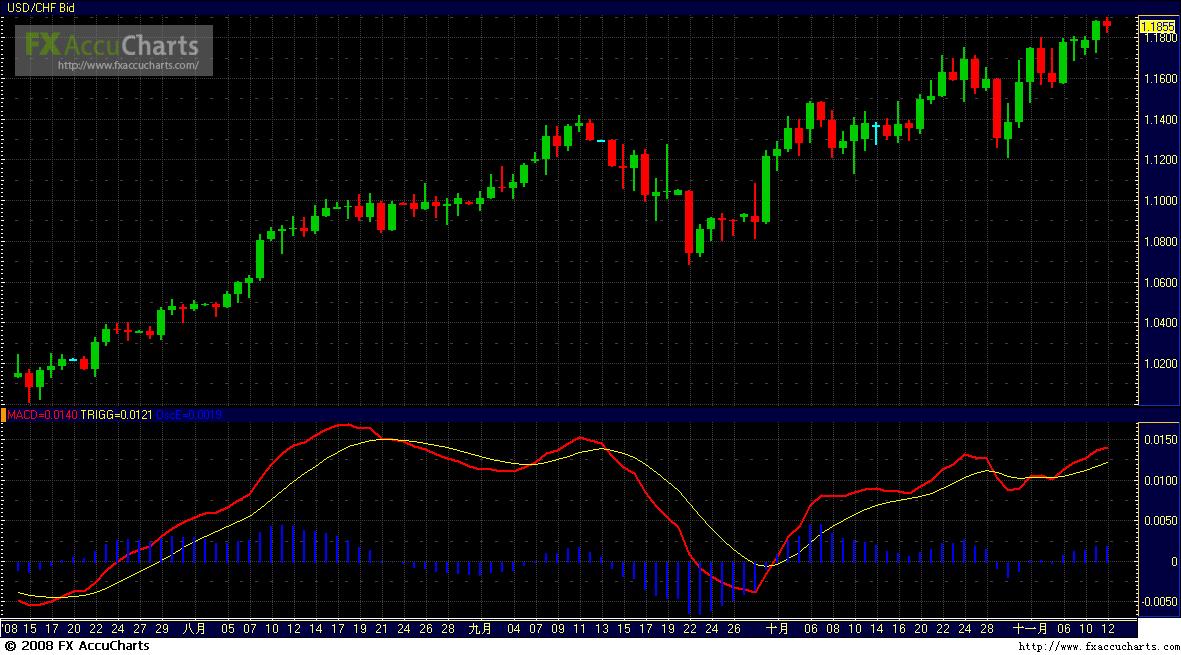1181x655 pixels.
Task: Click the 八月 month label on date axis
Action: point(194,629)
